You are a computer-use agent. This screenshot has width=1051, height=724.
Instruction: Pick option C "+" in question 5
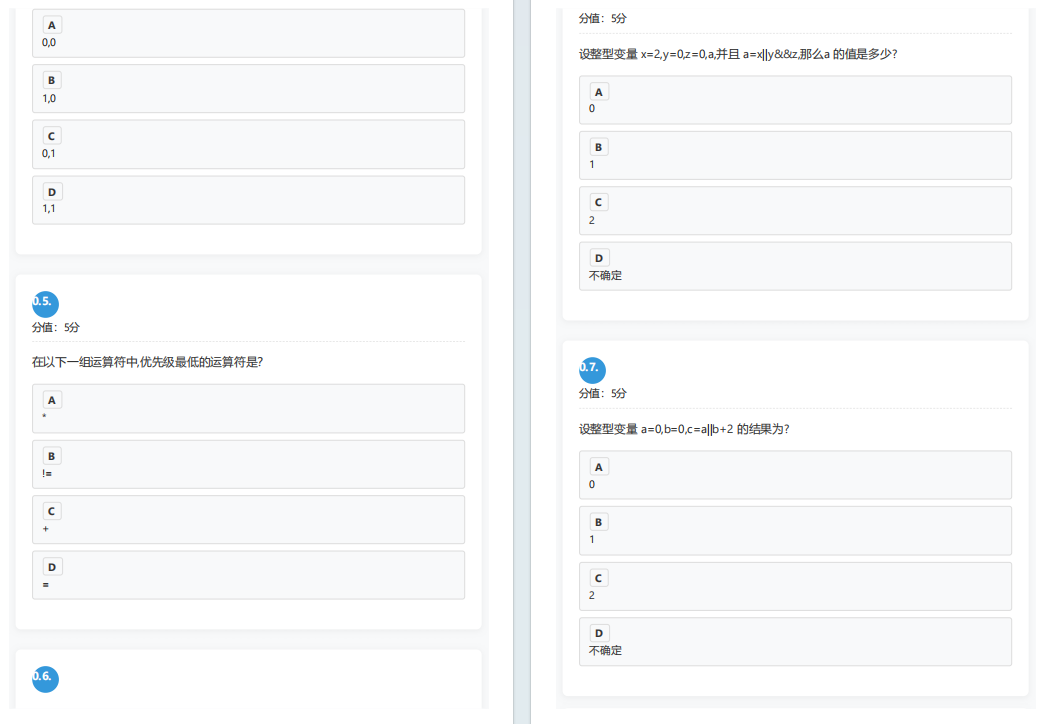pyautogui.click(x=248, y=519)
